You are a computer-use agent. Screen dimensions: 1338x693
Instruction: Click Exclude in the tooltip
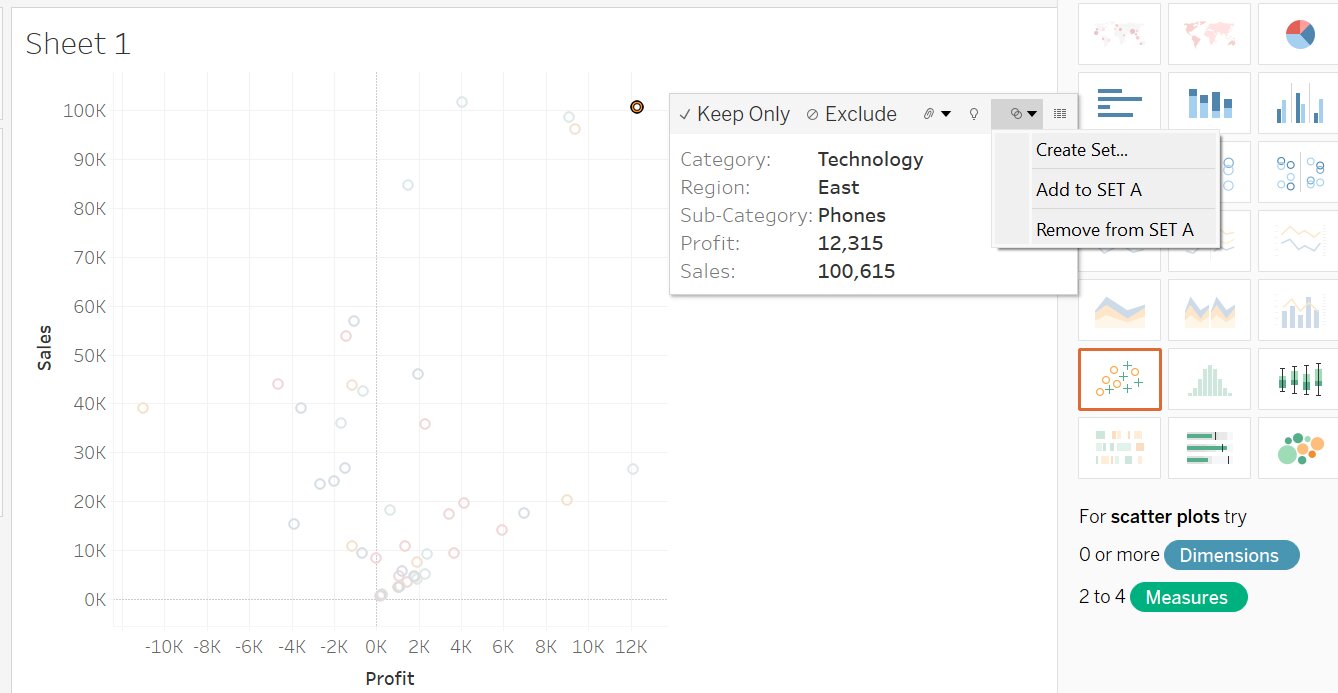tap(852, 114)
